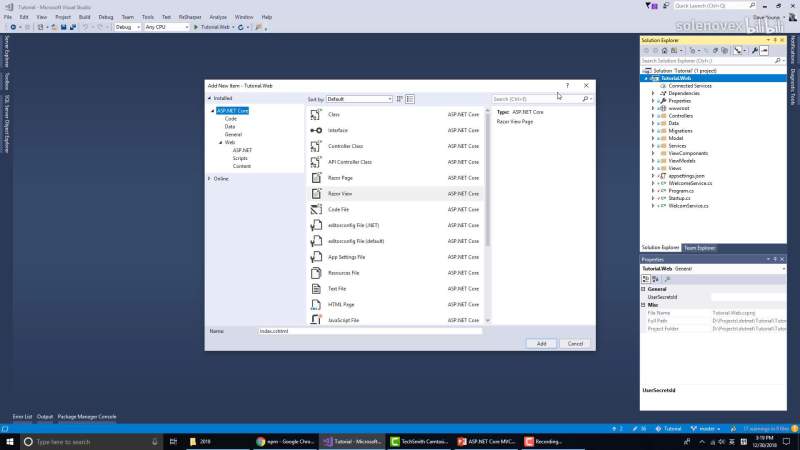Expand the Views folder in Solution Explorer
The image size is (800, 450).
pyautogui.click(x=653, y=168)
